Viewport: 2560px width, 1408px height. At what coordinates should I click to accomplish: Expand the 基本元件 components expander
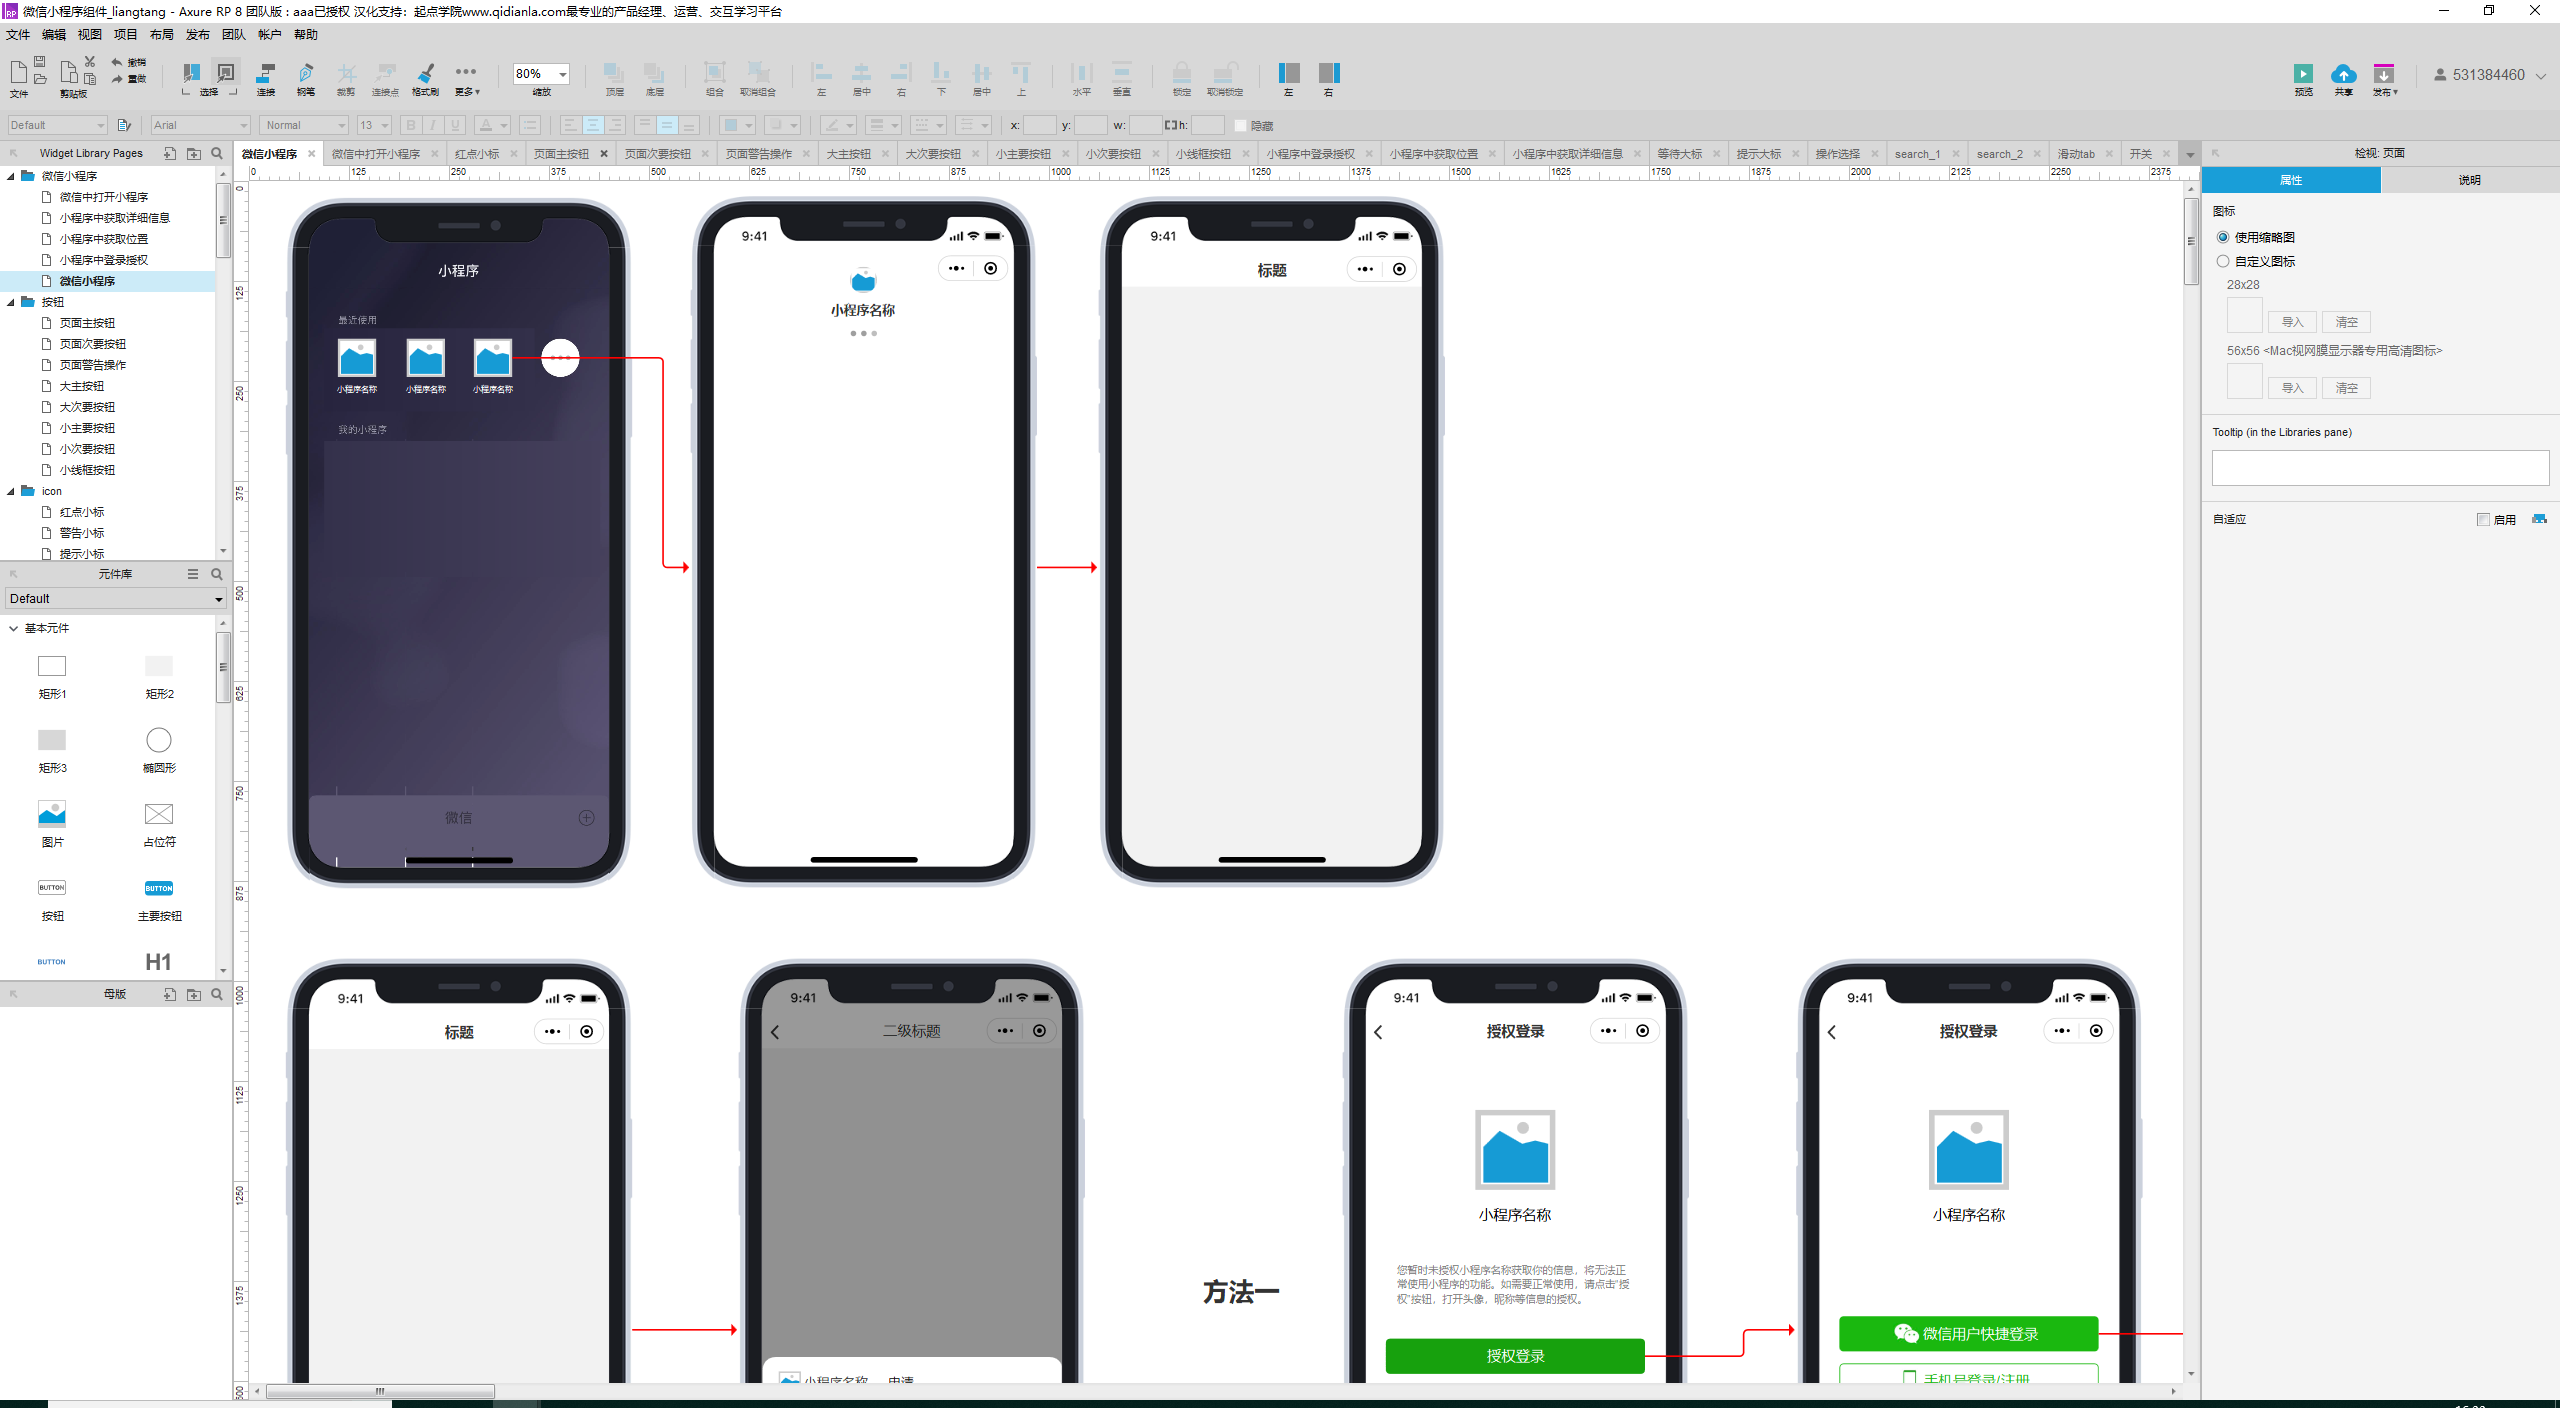[x=14, y=624]
